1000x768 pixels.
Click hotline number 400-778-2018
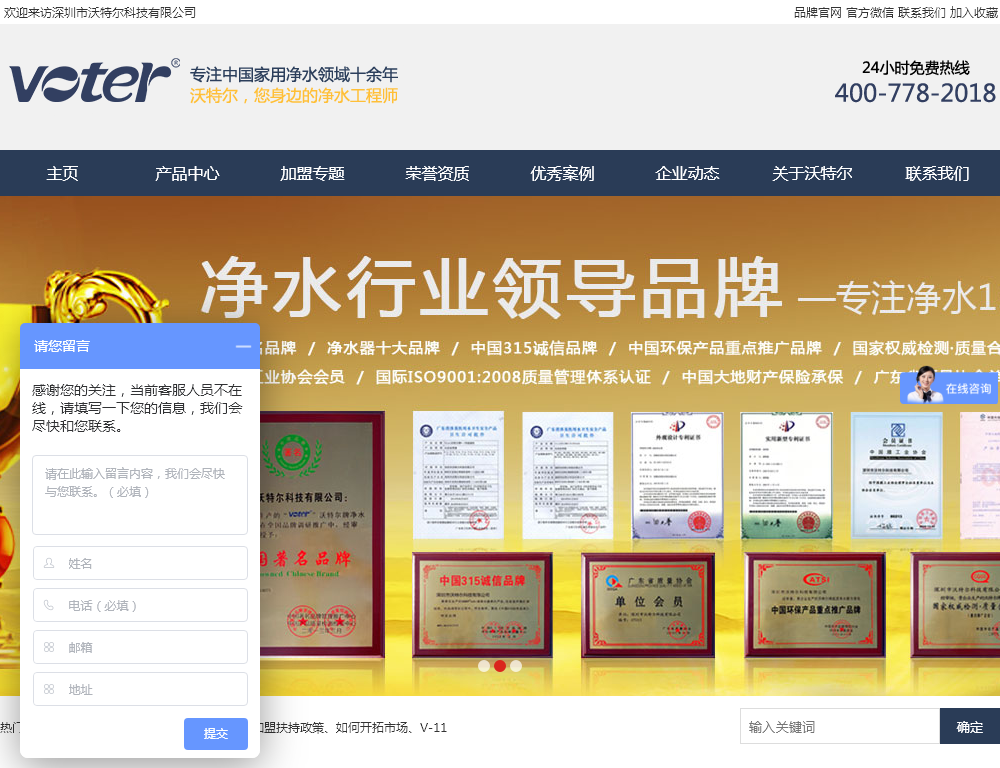point(915,93)
